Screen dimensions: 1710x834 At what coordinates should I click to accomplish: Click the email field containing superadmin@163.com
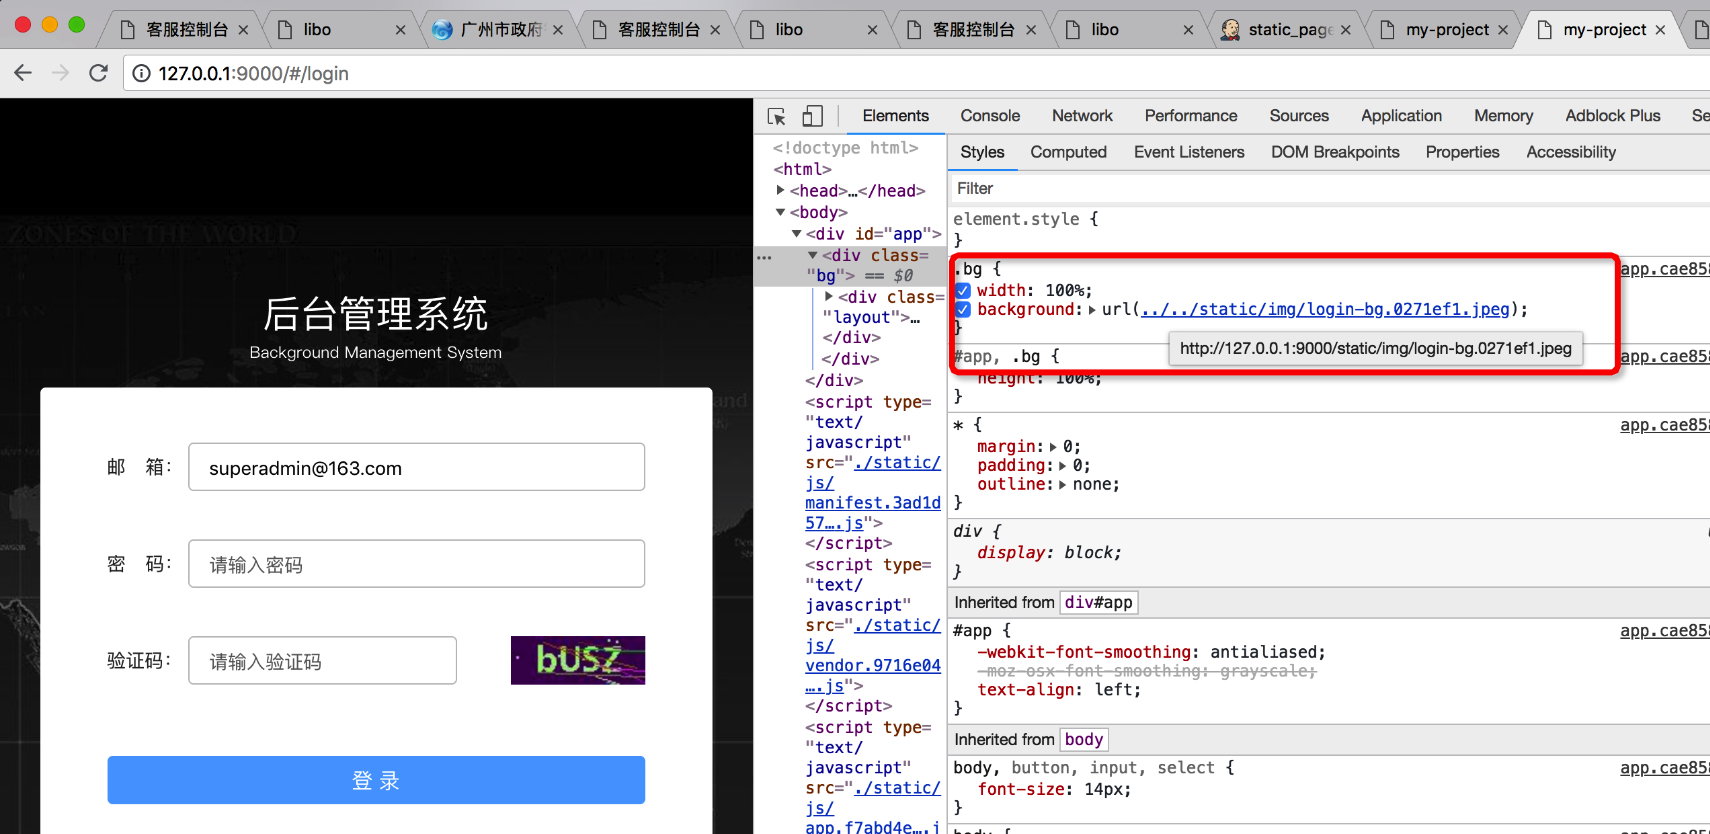pos(416,467)
